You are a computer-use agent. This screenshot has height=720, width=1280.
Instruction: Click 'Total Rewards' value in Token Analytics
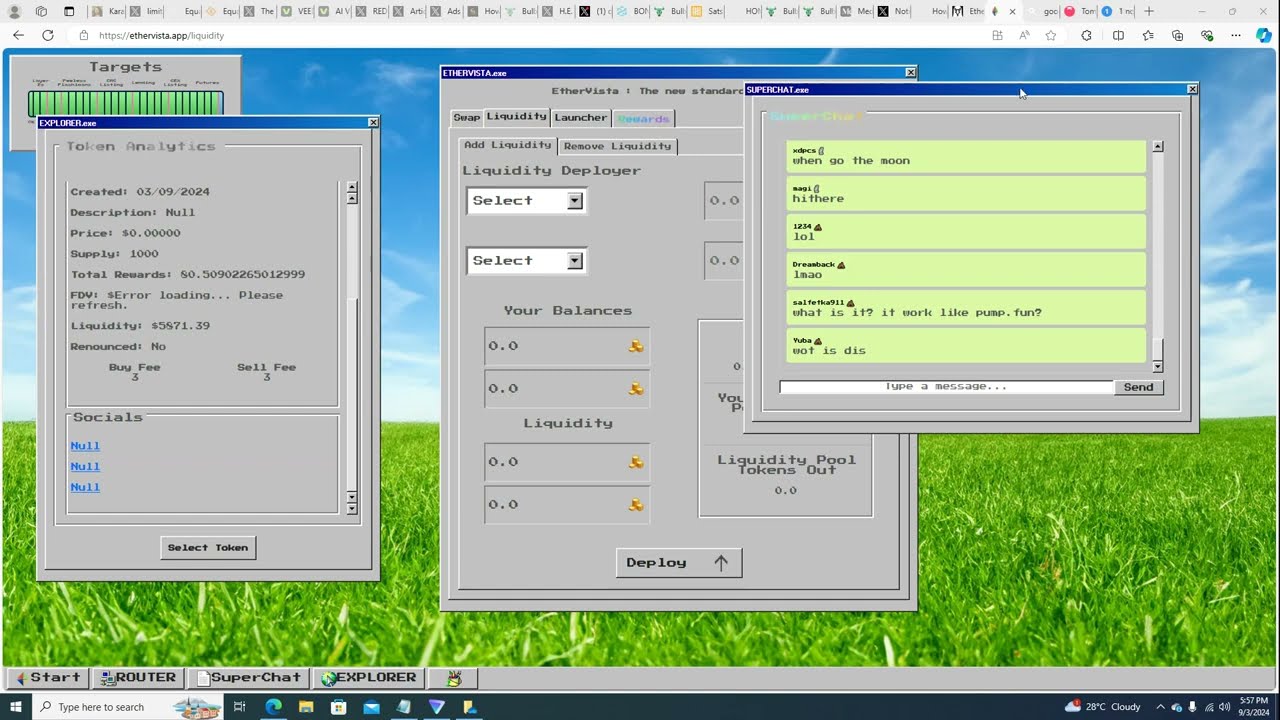coord(243,274)
